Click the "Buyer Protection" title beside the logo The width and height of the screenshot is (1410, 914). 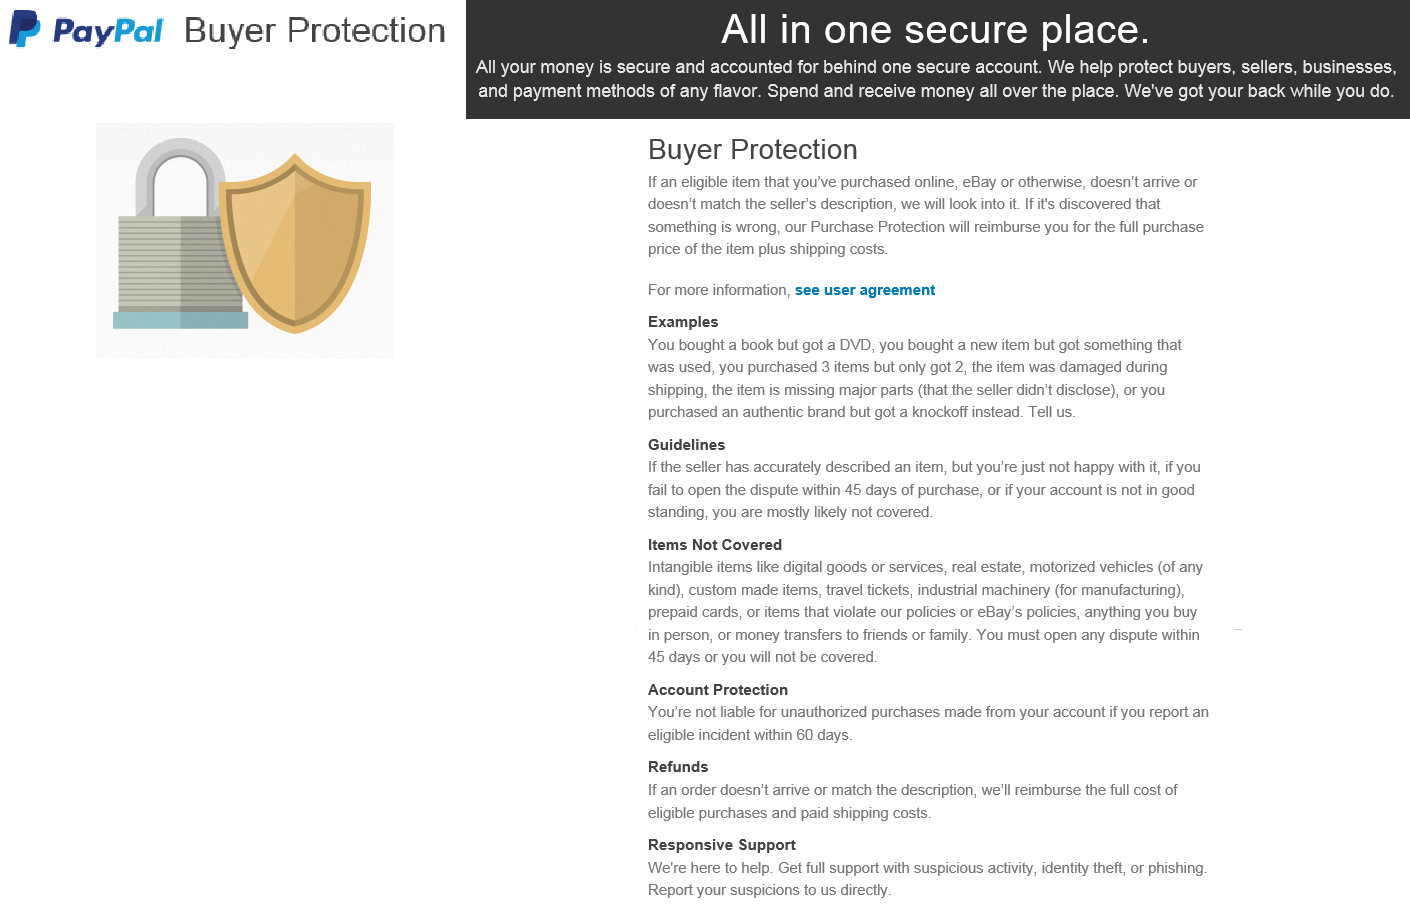coord(315,31)
